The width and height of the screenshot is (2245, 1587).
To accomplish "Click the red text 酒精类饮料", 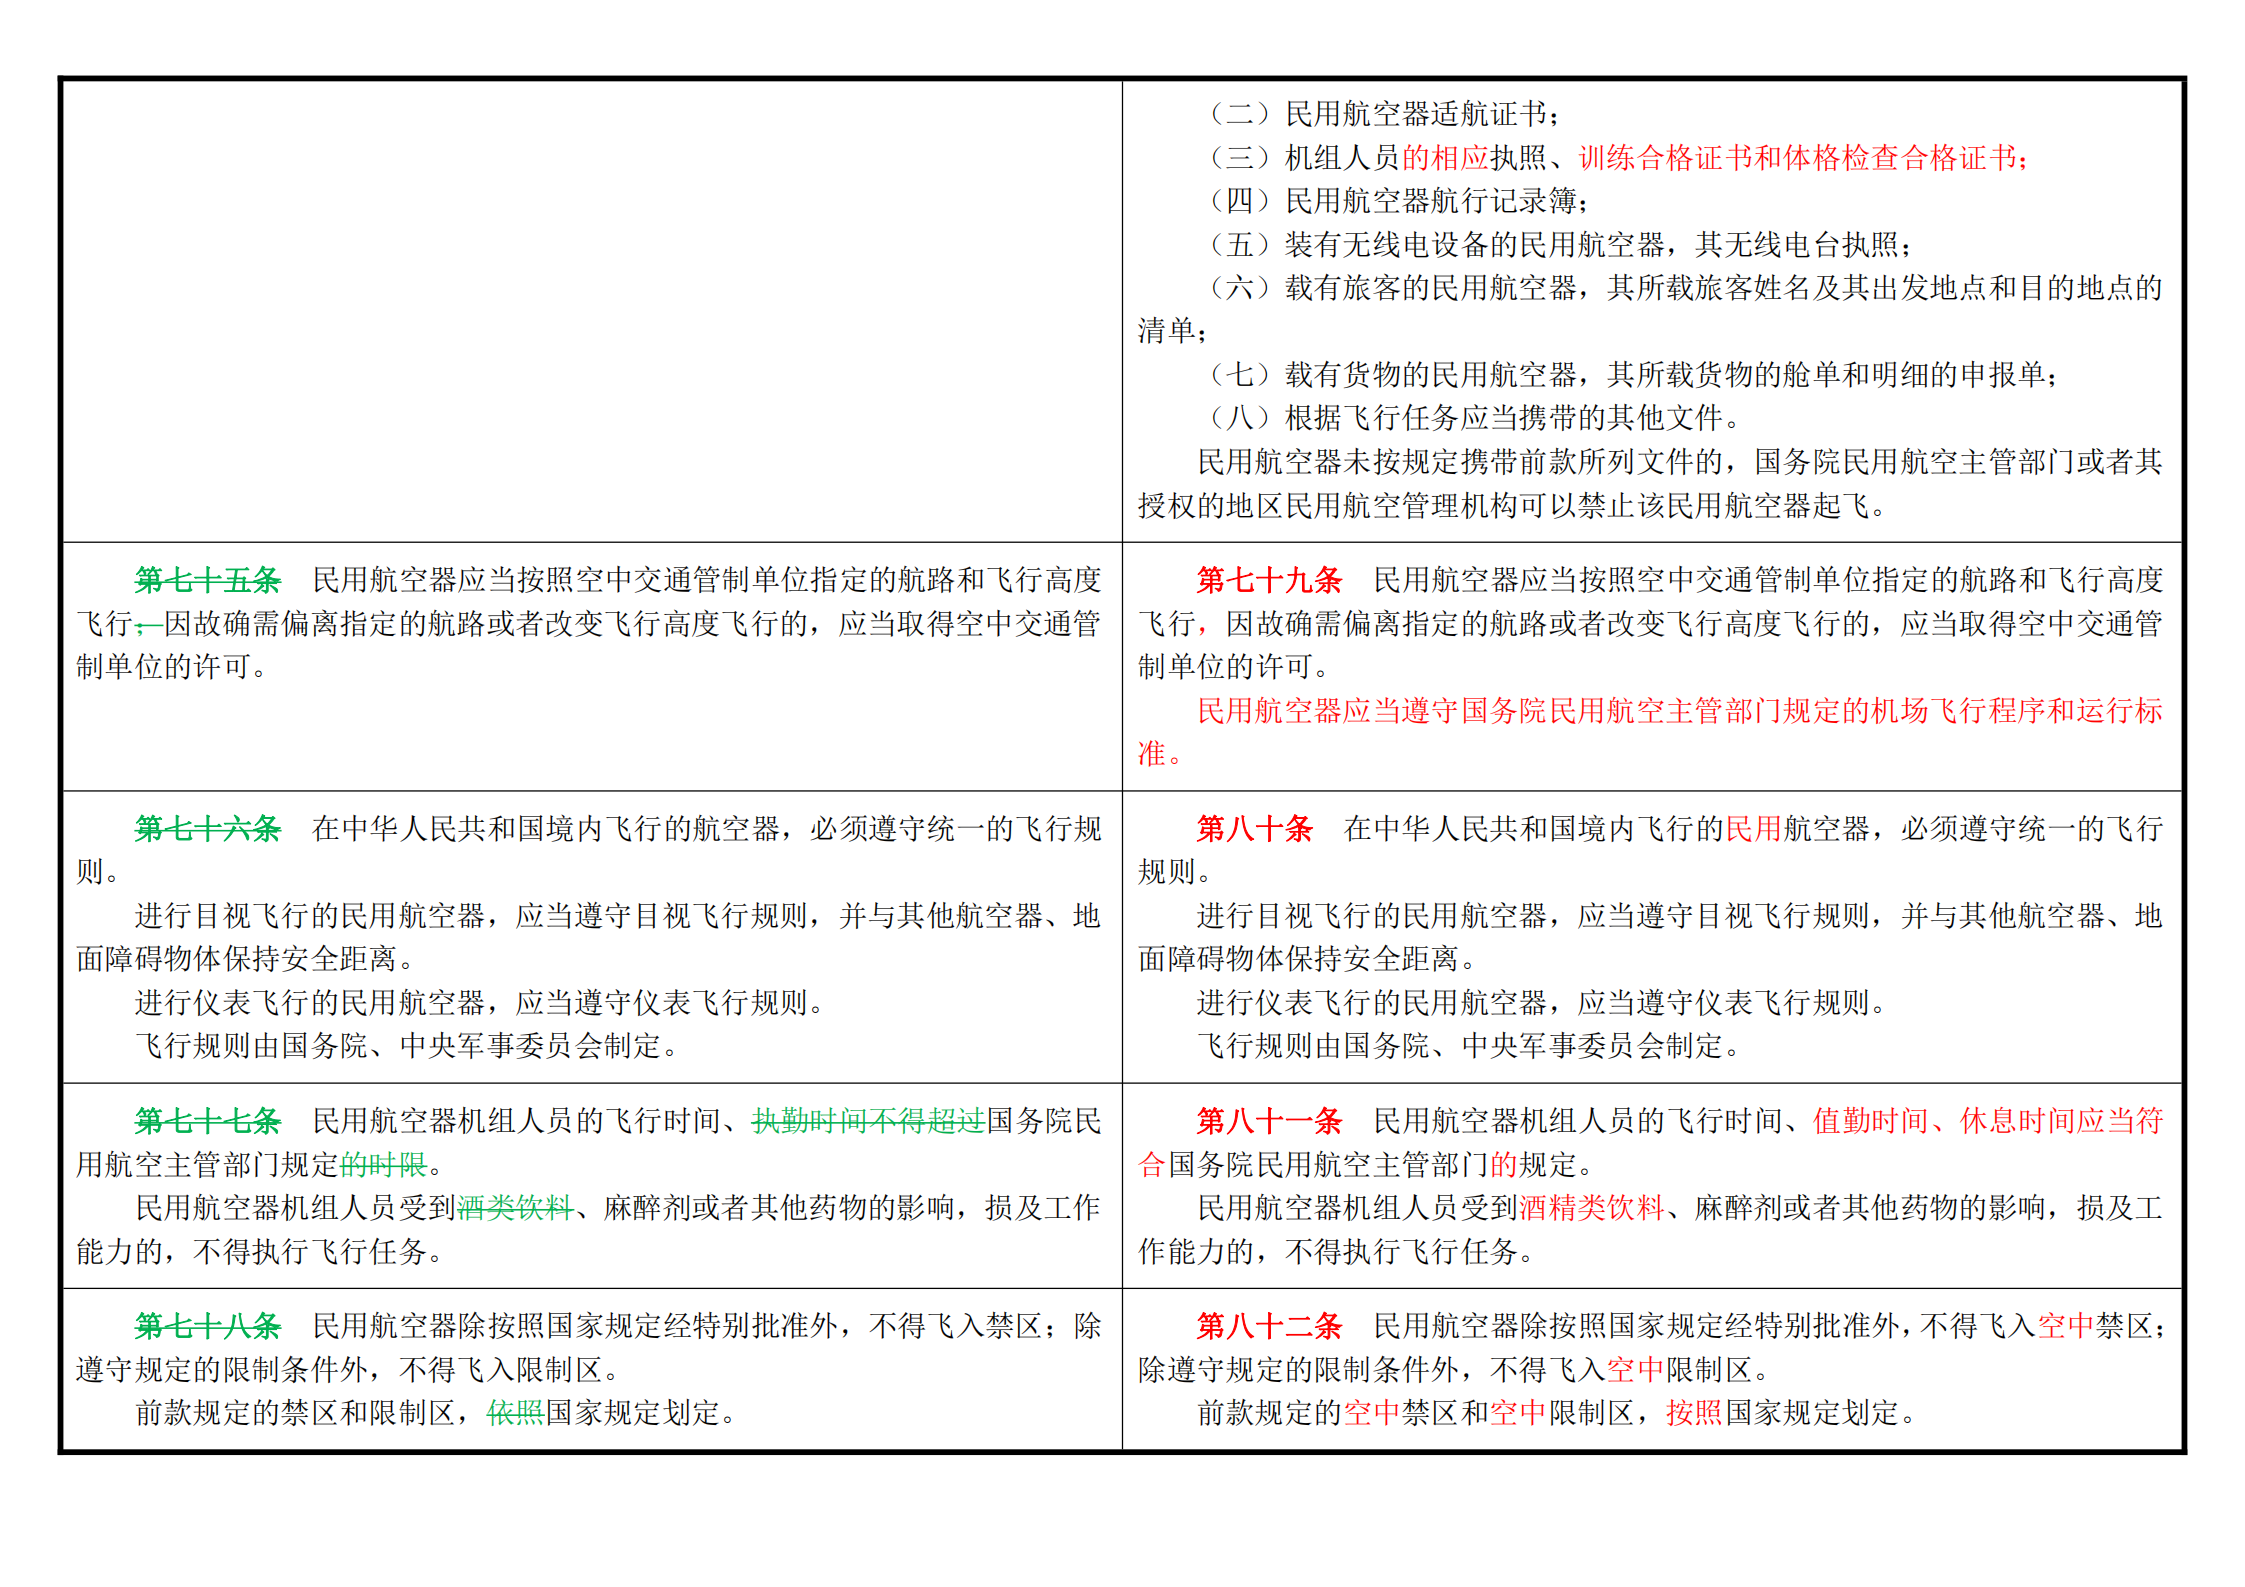I will point(1591,1208).
